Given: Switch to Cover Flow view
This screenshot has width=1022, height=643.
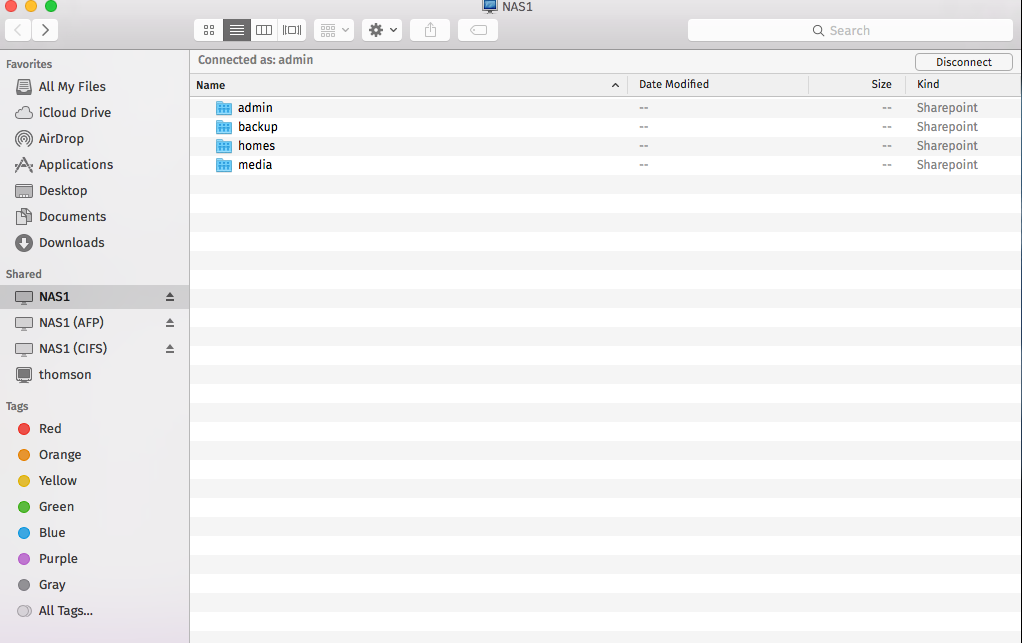Looking at the screenshot, I should tap(291, 30).
